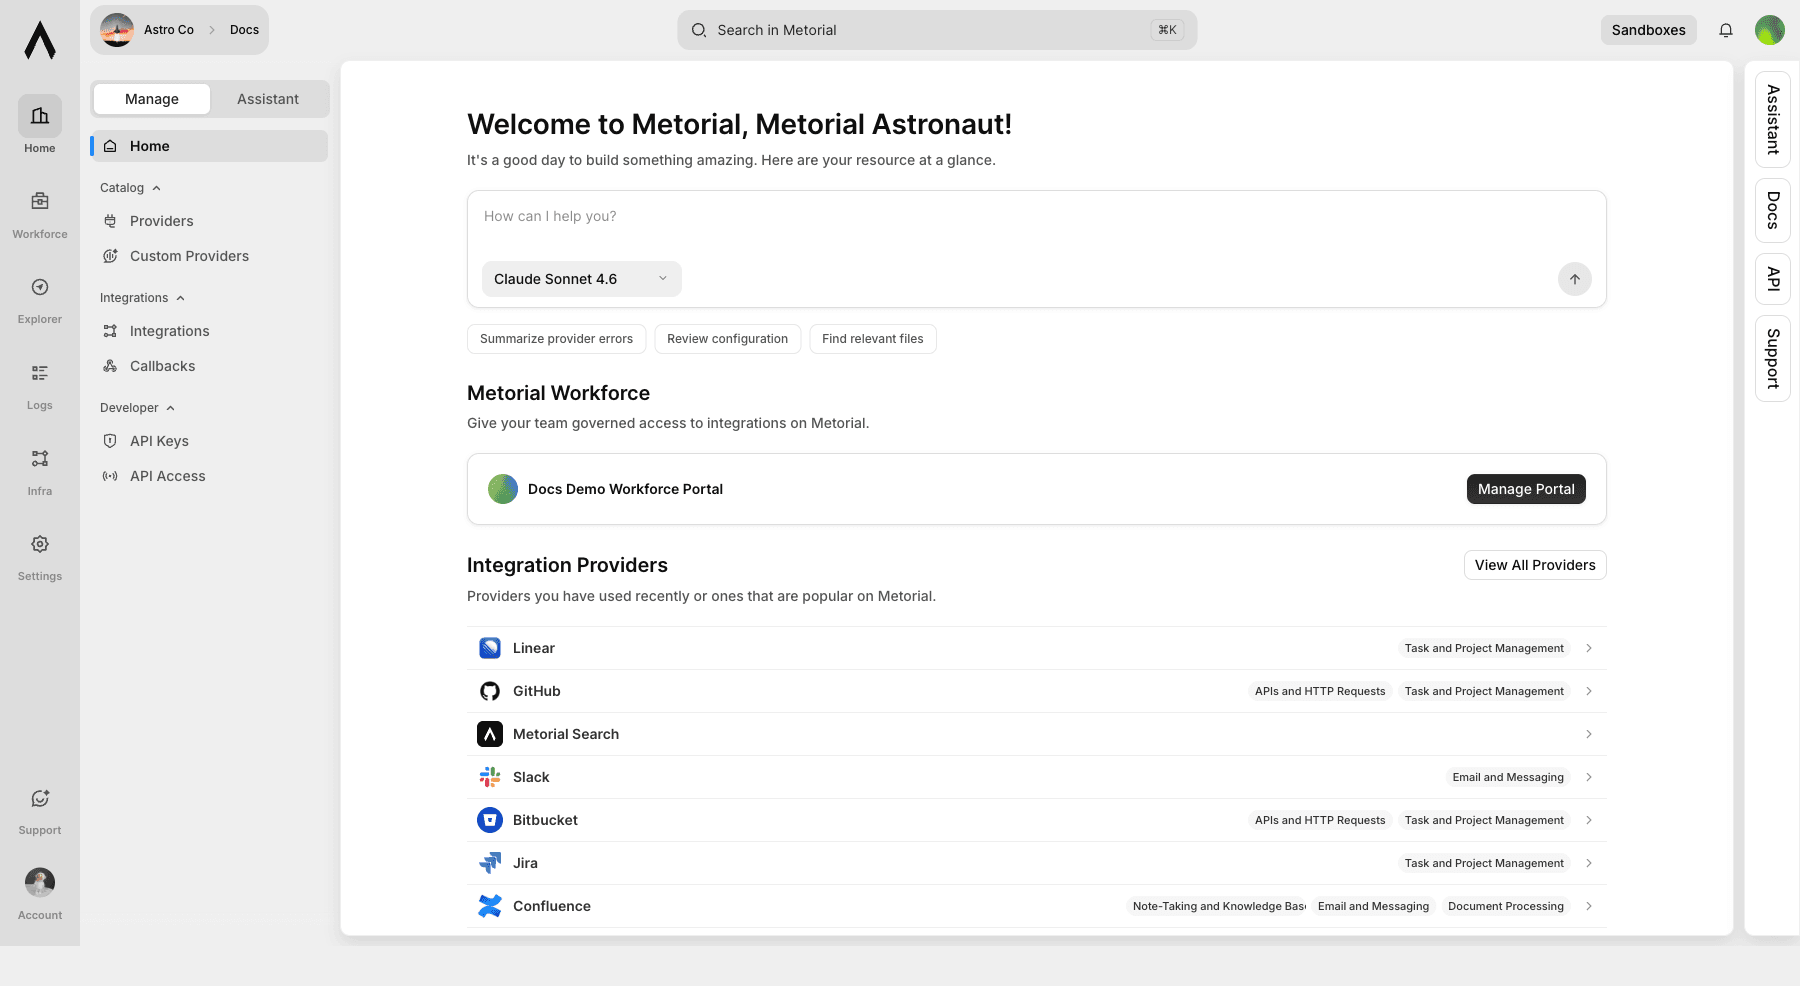Switch to the Manage tab
The height and width of the screenshot is (986, 1800).
click(152, 99)
